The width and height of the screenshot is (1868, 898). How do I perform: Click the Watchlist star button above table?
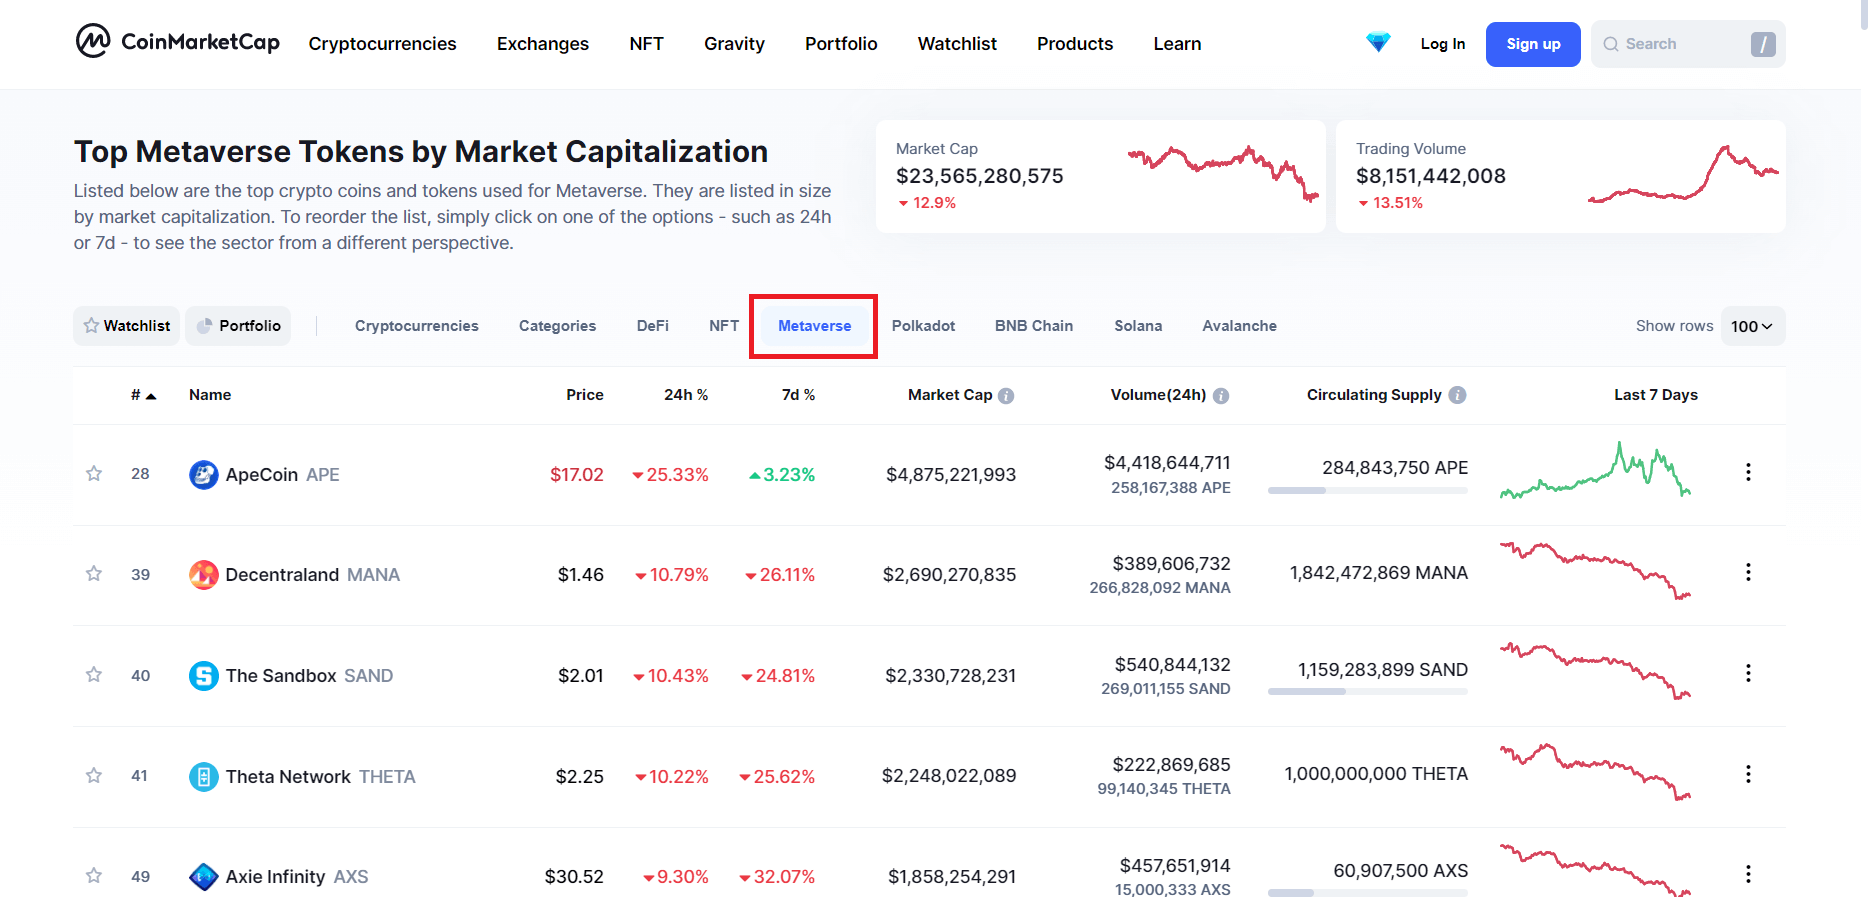click(127, 326)
